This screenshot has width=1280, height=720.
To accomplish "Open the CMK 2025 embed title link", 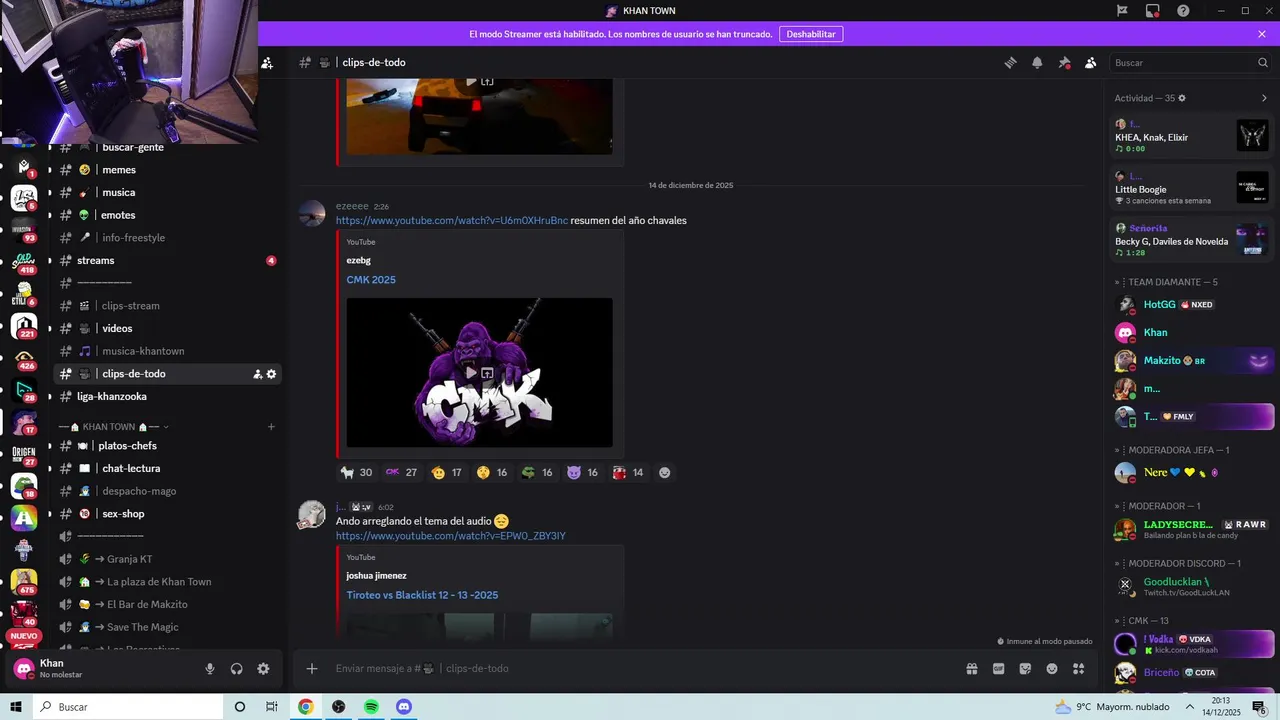I will point(371,280).
